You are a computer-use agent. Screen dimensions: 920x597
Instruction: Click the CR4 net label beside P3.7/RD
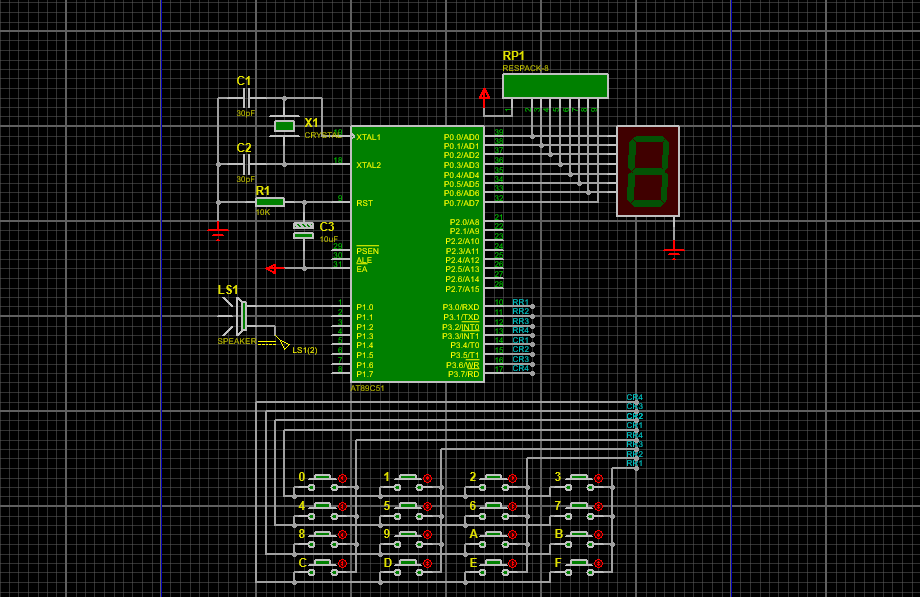(520, 369)
